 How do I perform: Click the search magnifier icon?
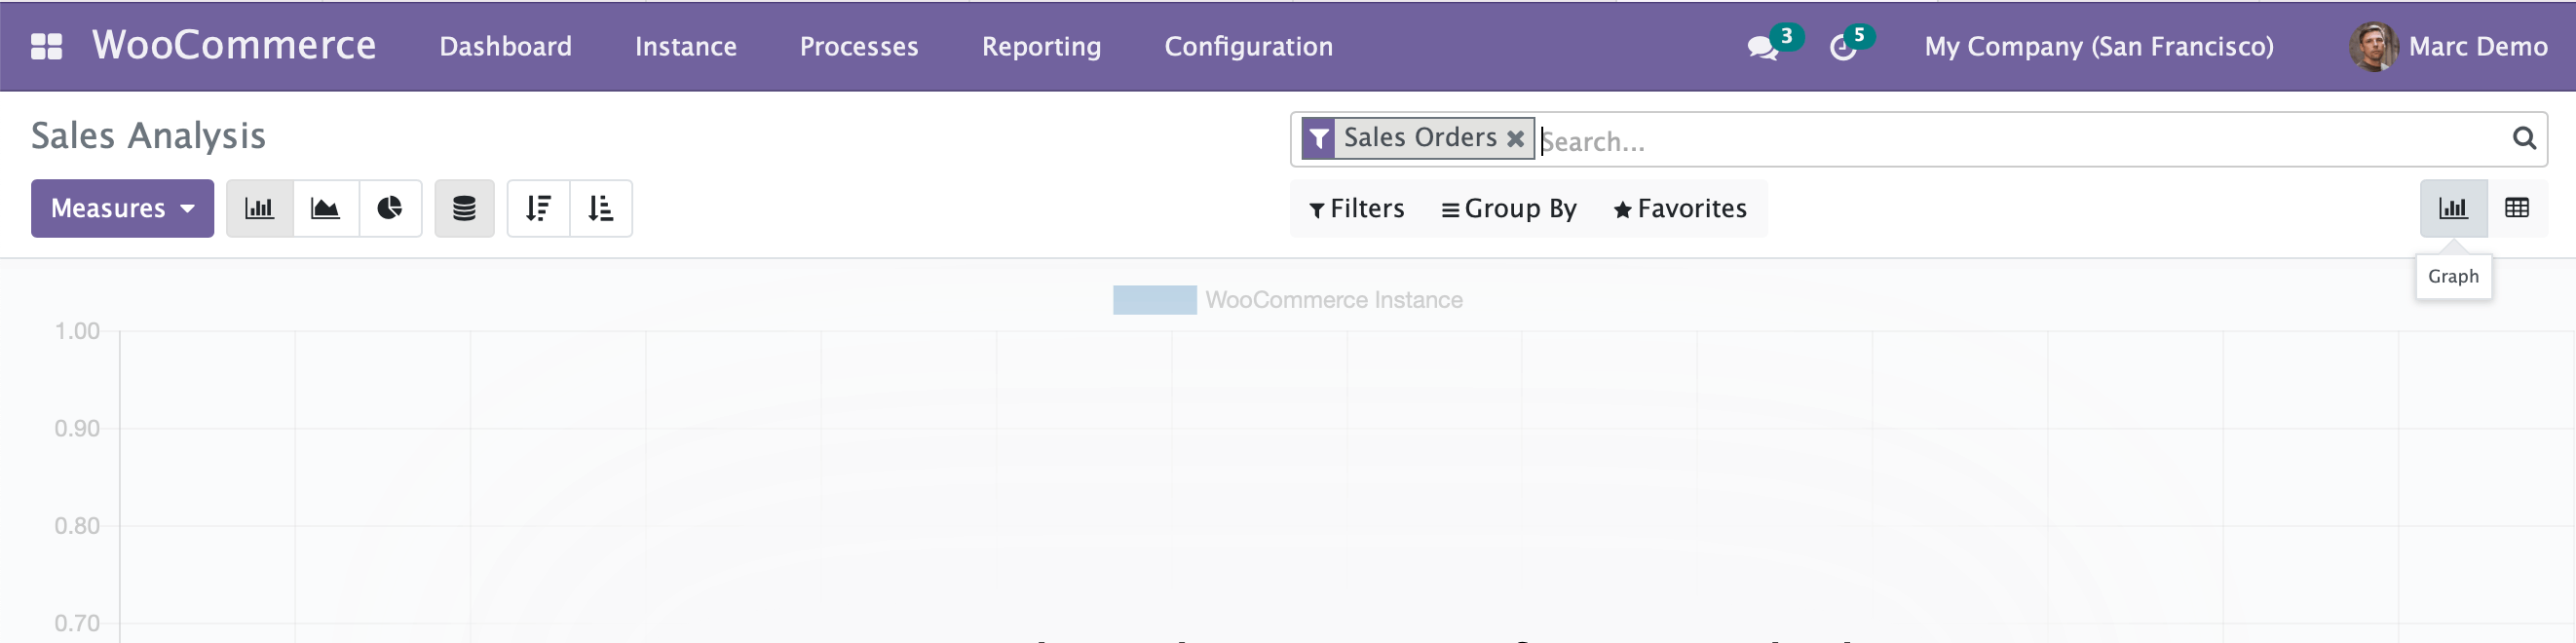[2524, 138]
